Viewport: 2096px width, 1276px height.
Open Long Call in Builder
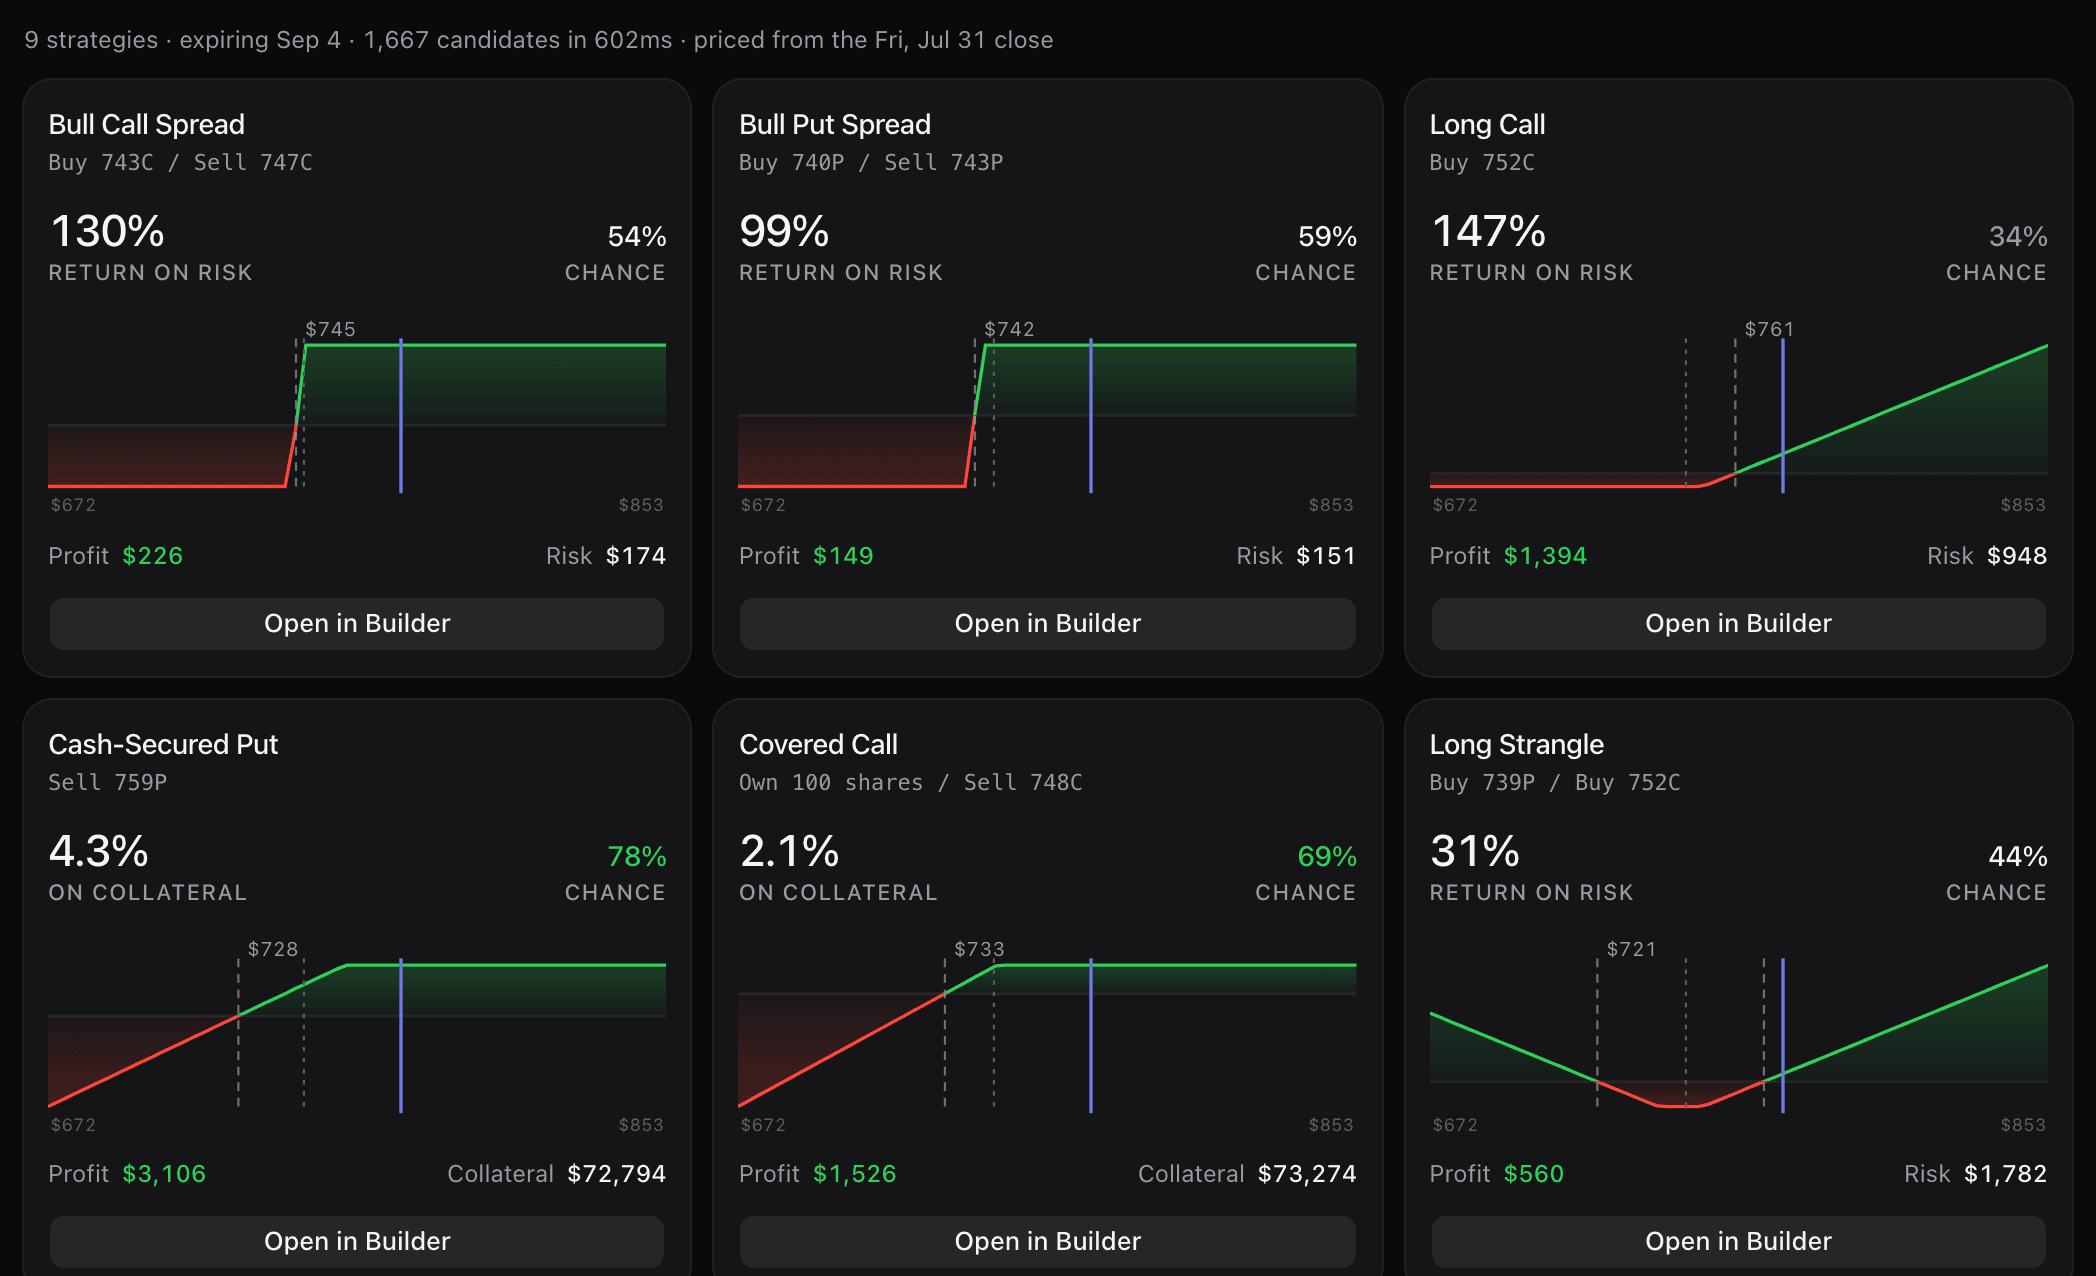click(x=1738, y=623)
